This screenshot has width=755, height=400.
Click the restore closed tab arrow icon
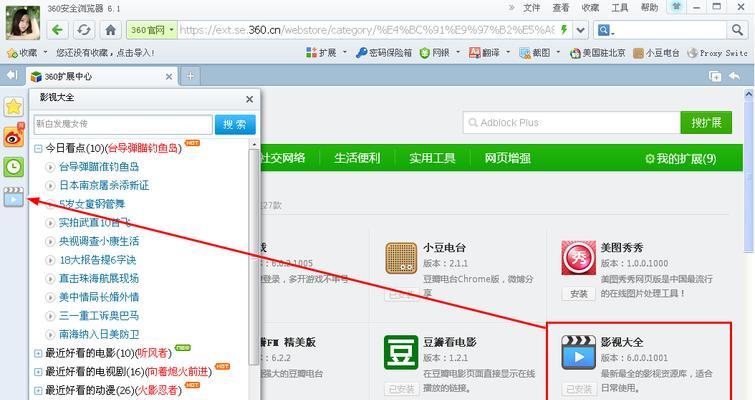(x=734, y=76)
